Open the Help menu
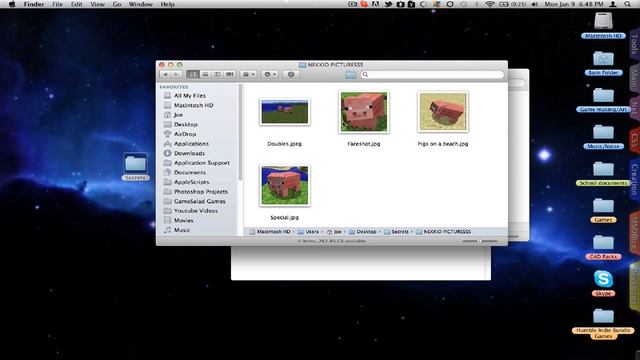The image size is (640, 360). point(167,4)
